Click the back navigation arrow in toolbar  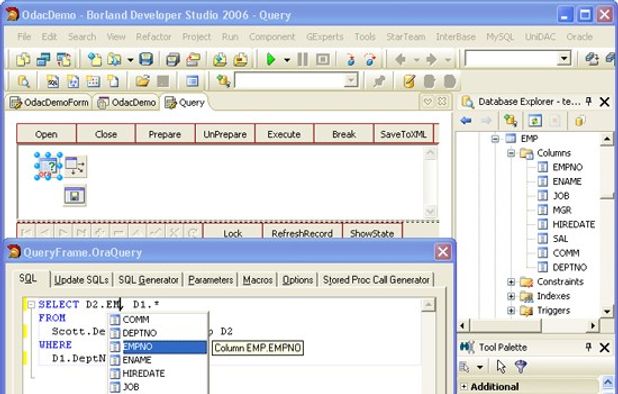pos(400,59)
